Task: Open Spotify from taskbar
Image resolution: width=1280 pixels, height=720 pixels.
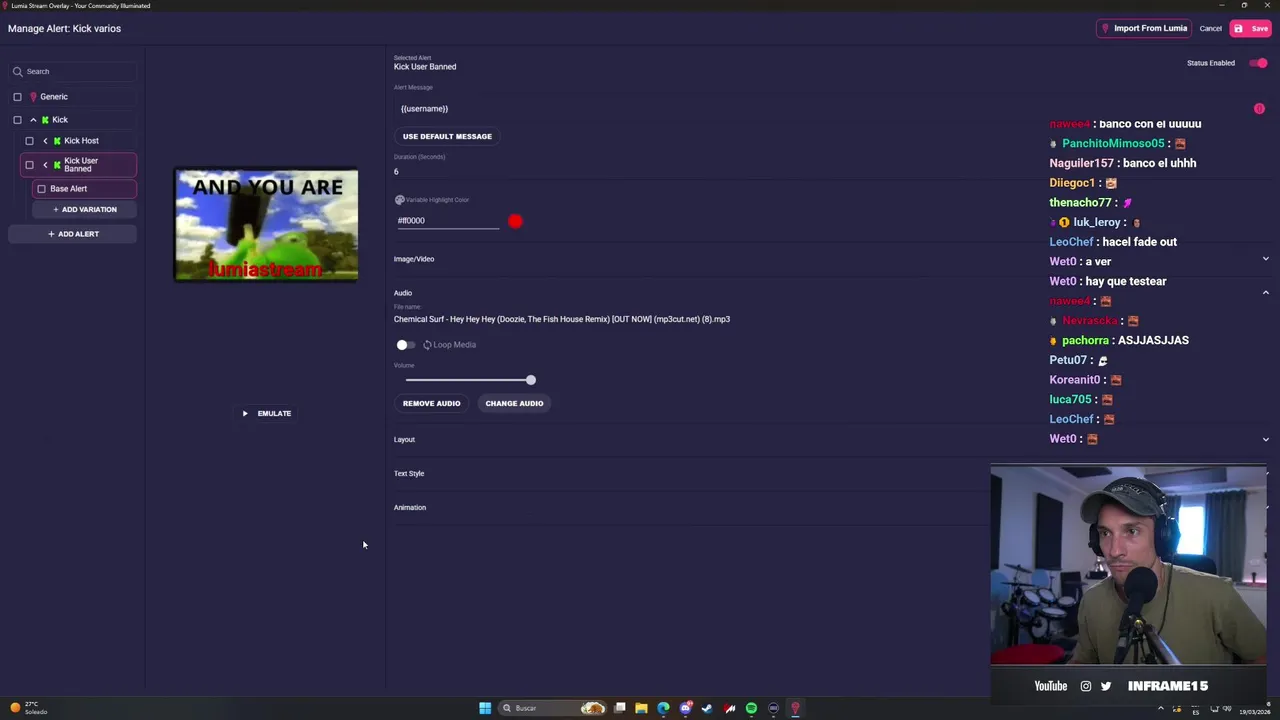Action: (x=751, y=708)
